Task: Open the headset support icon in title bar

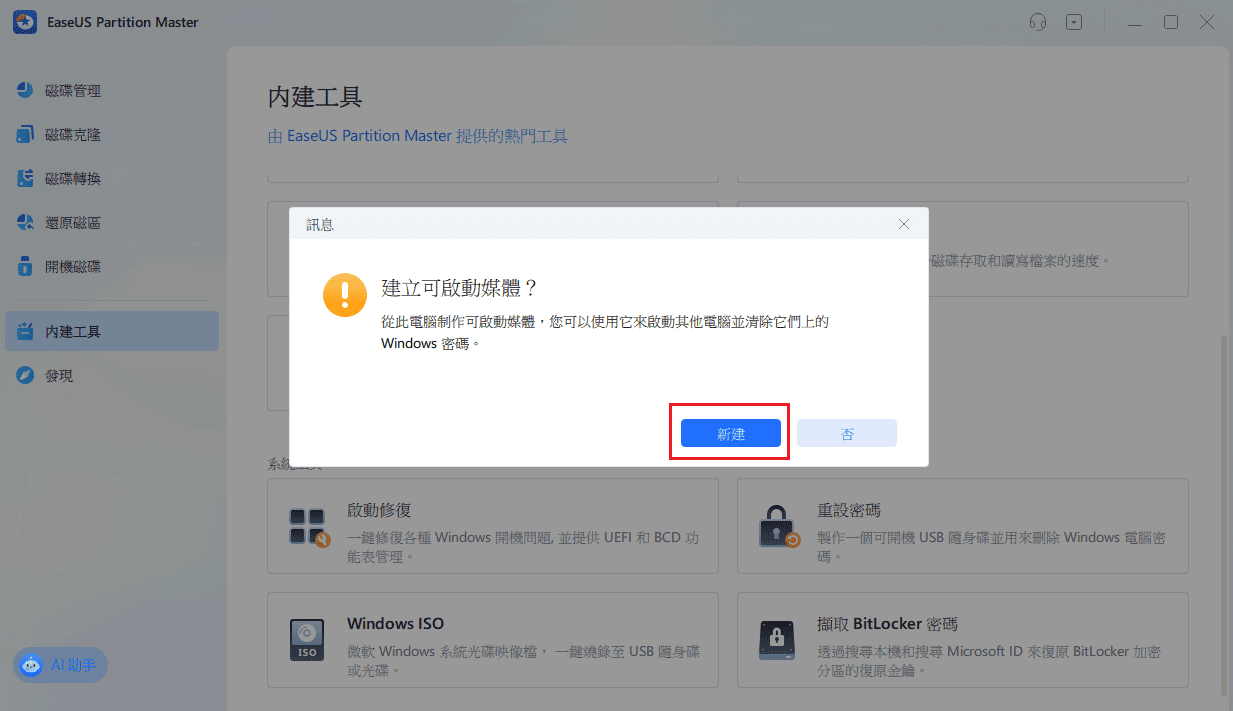Action: click(x=1037, y=21)
